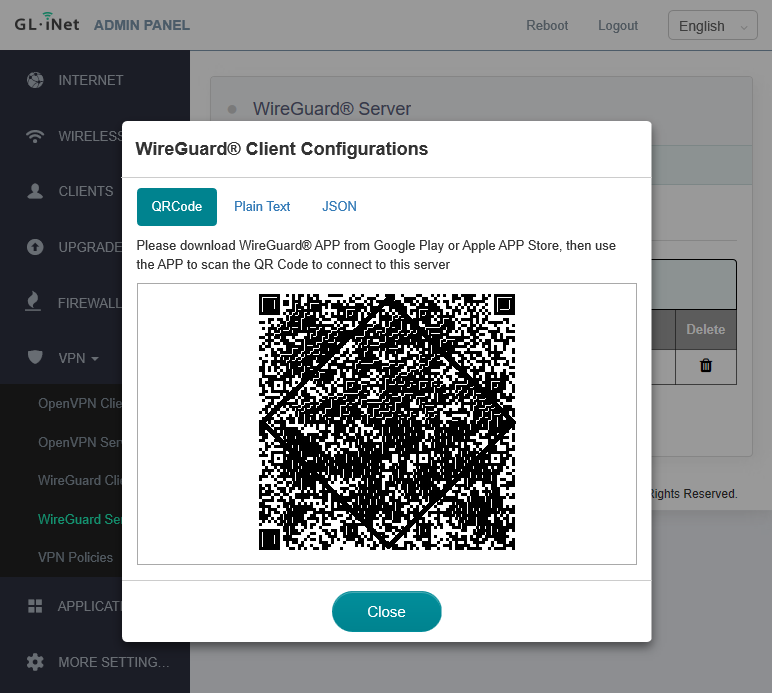
Task: Switch to the Plain Text tab
Action: (x=262, y=207)
